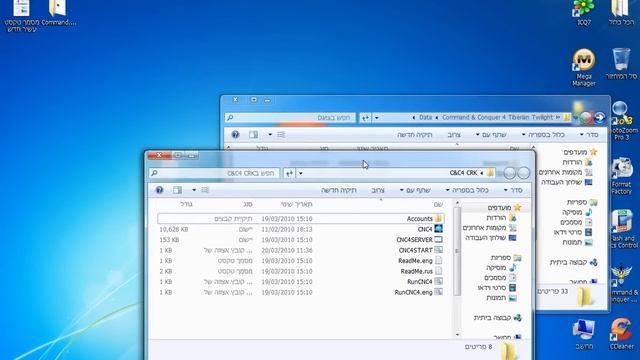Click צרוב (Burn) in C&C4 CRK toolbar
The image size is (640, 360).
click(x=378, y=190)
